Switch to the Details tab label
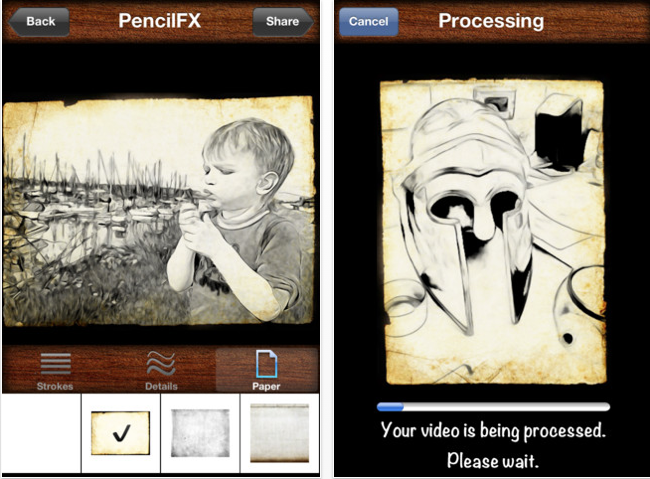650x479 pixels. point(161,386)
